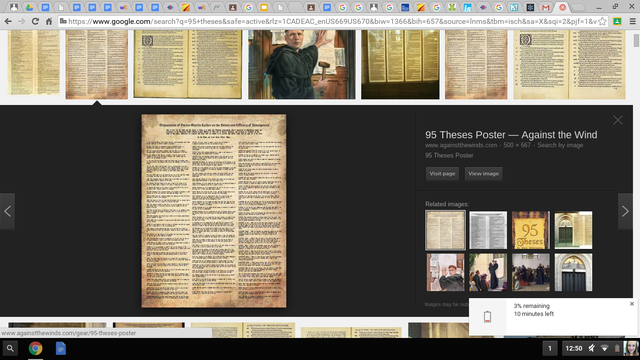Open the notification counter showing 1
This screenshot has height=360, width=640.
[x=550, y=349]
